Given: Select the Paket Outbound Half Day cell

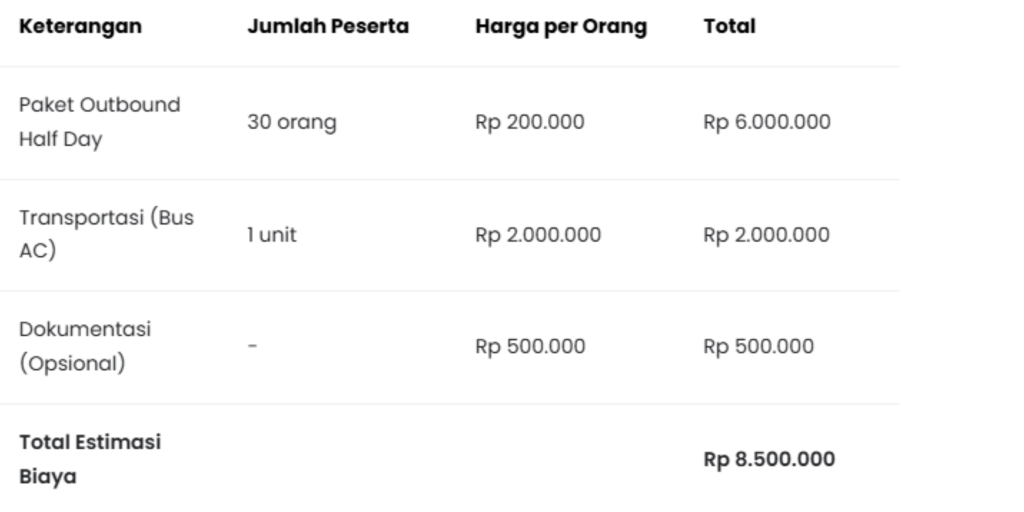Looking at the screenshot, I should click(x=99, y=122).
